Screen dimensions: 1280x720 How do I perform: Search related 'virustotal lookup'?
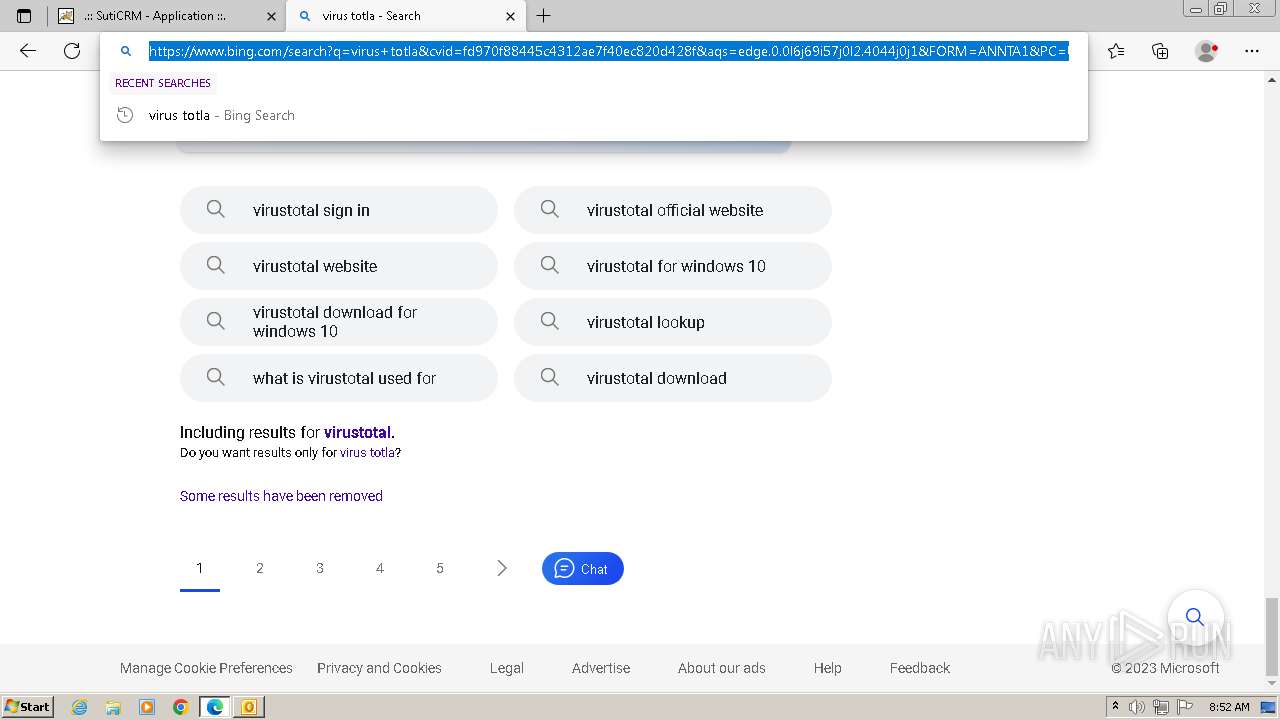click(673, 322)
